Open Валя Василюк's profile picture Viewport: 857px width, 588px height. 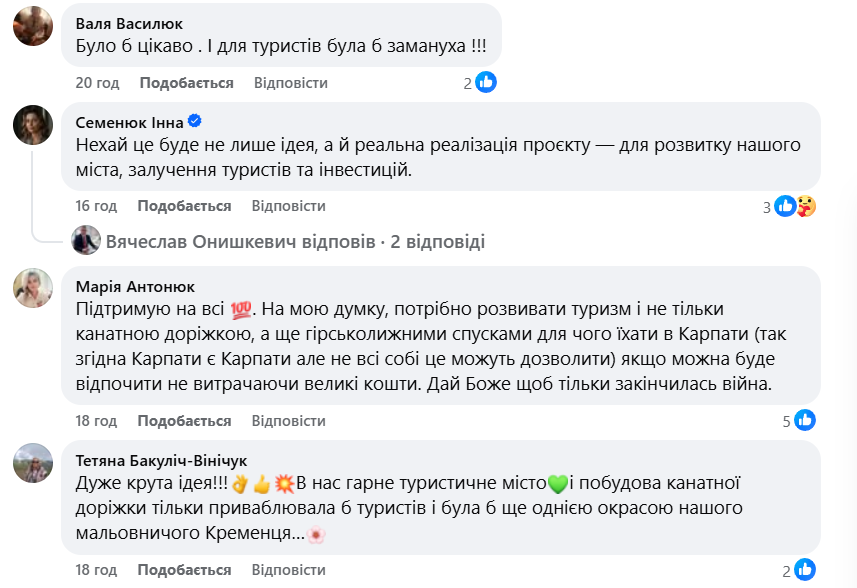click(35, 28)
